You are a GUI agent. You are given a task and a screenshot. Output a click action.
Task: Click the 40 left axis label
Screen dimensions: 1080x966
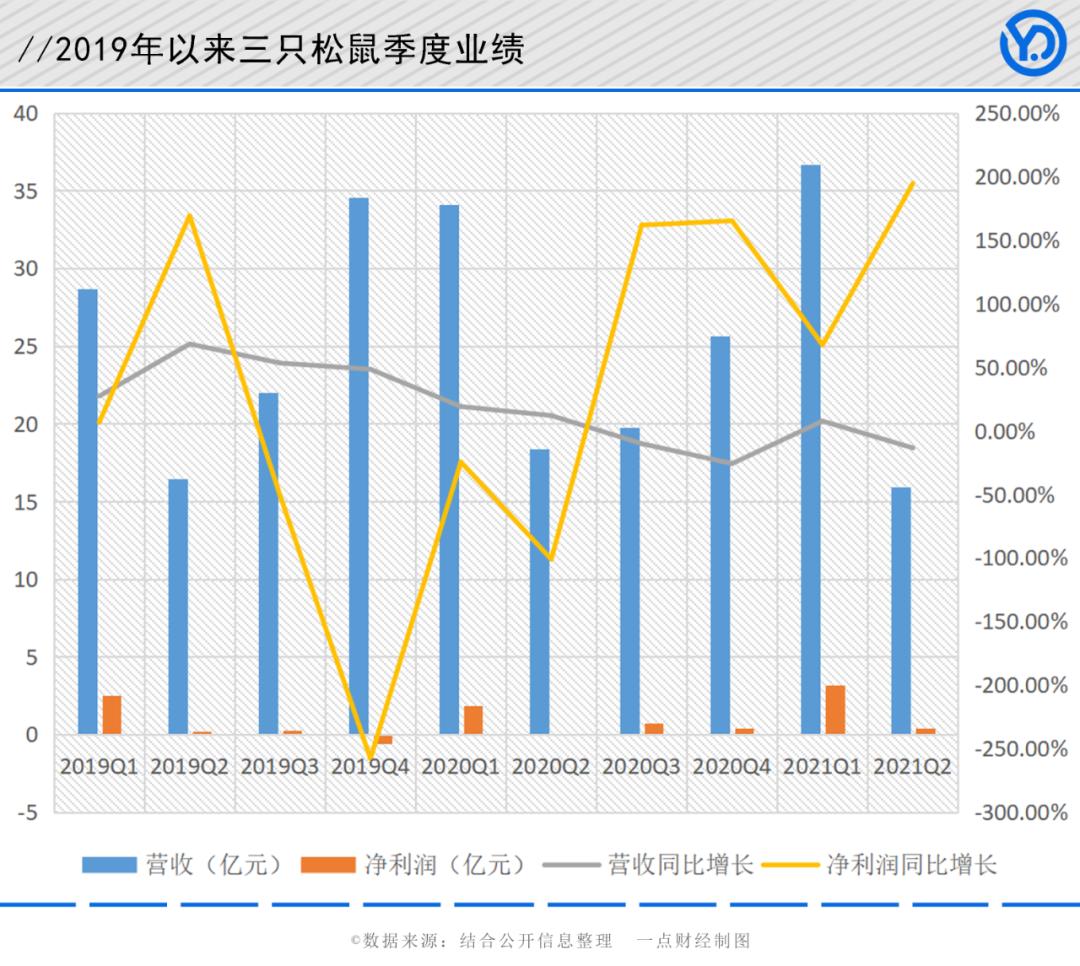pyautogui.click(x=26, y=113)
